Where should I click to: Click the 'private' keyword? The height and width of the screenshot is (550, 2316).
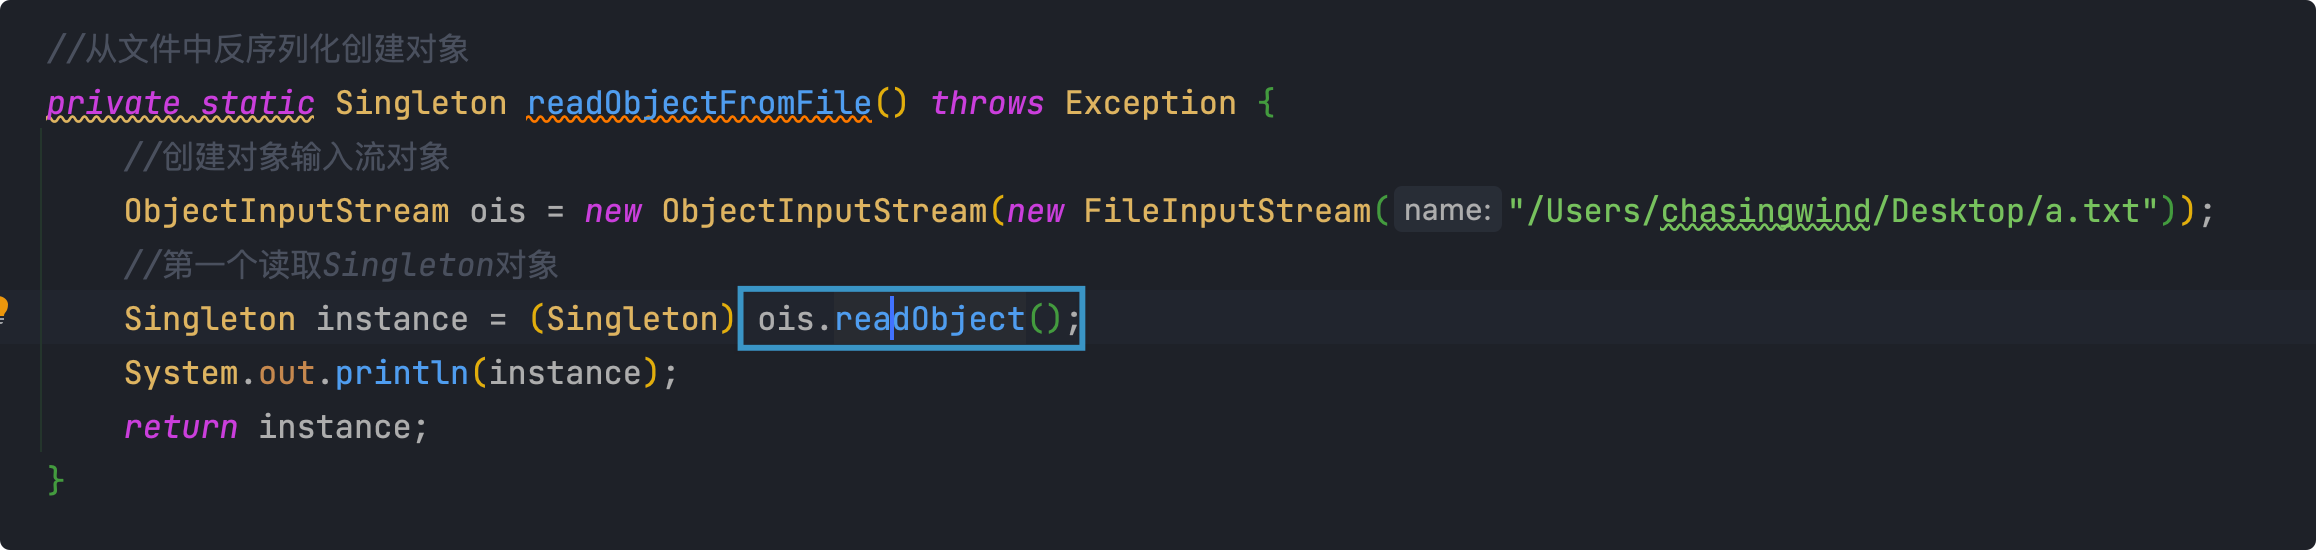click(x=113, y=103)
